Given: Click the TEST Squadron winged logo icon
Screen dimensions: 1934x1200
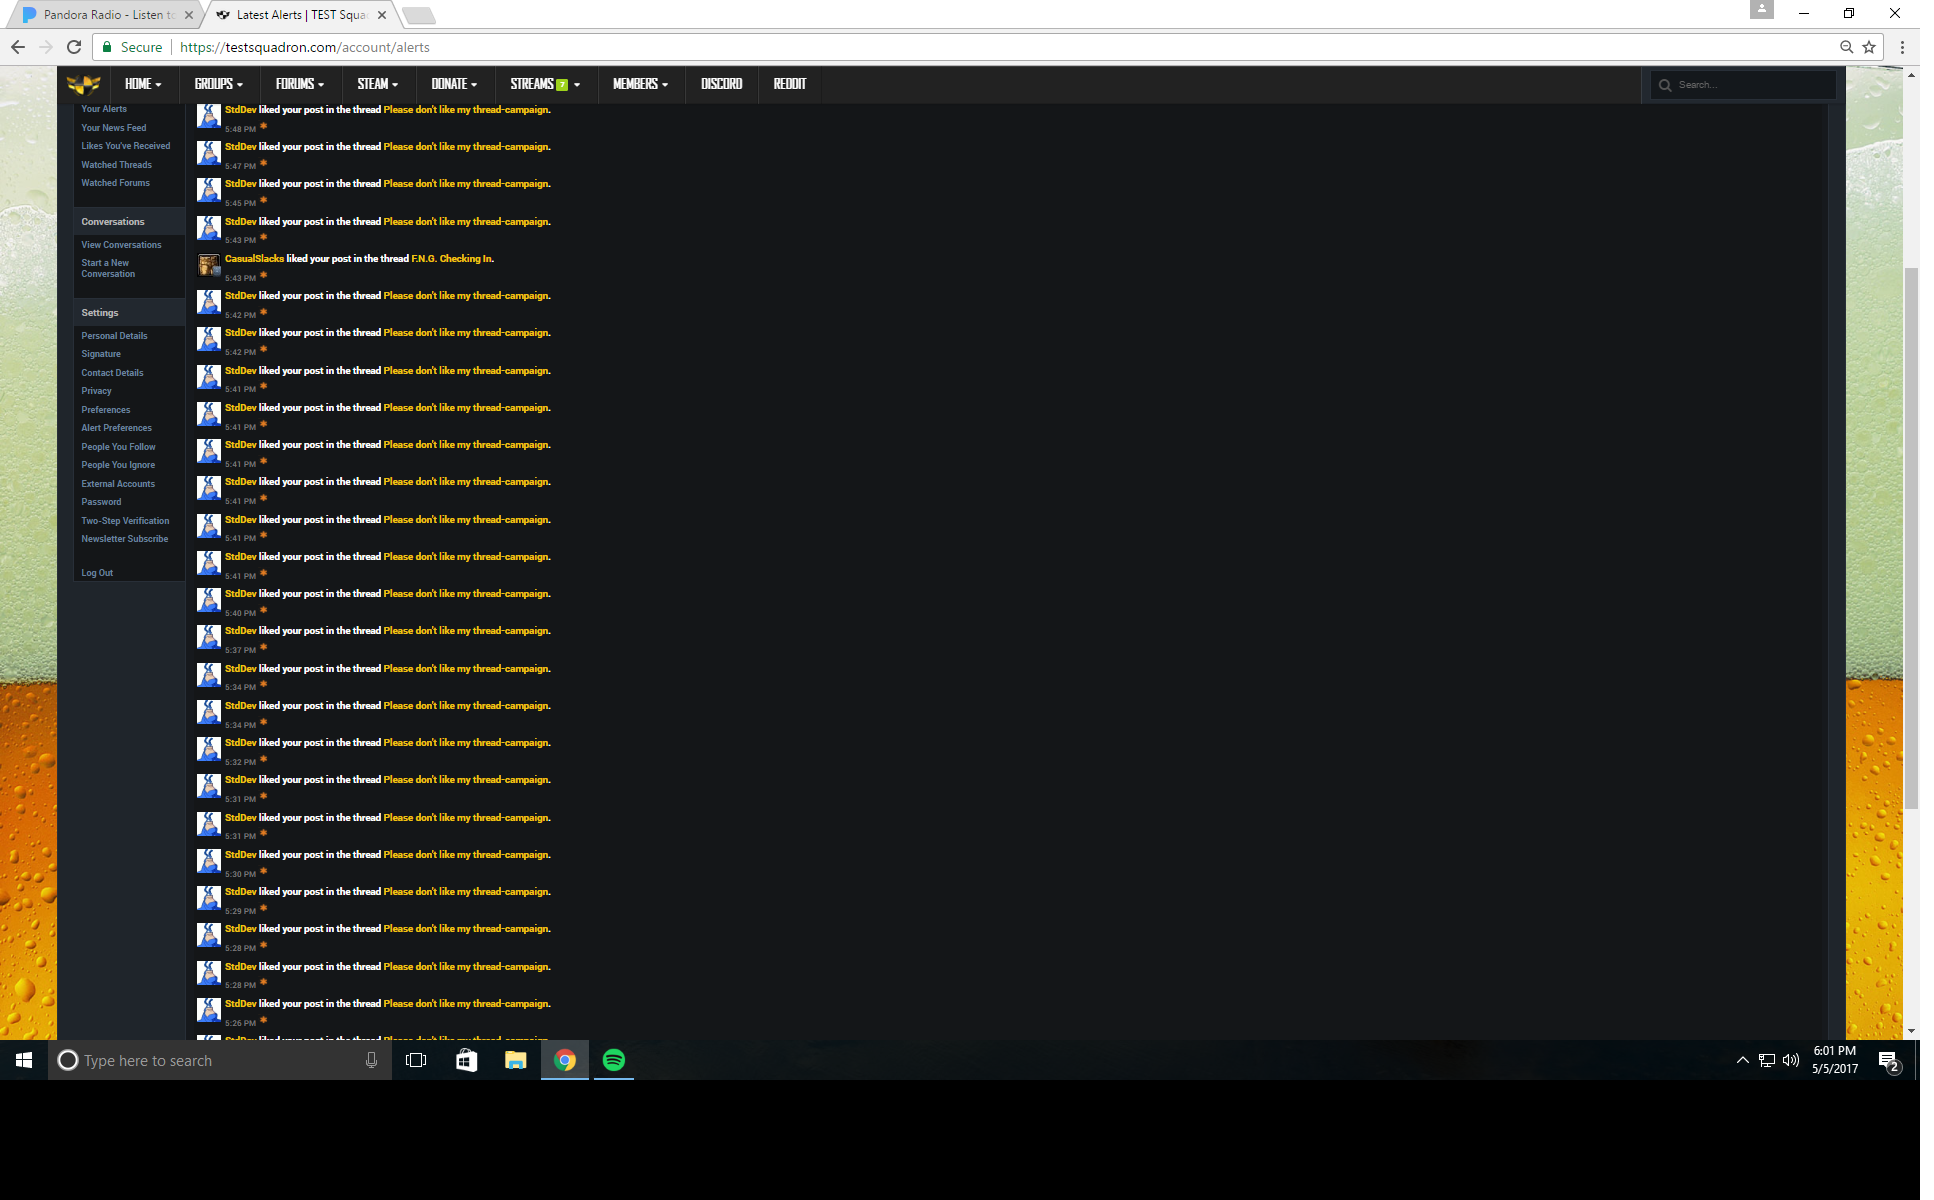Looking at the screenshot, I should tap(84, 85).
